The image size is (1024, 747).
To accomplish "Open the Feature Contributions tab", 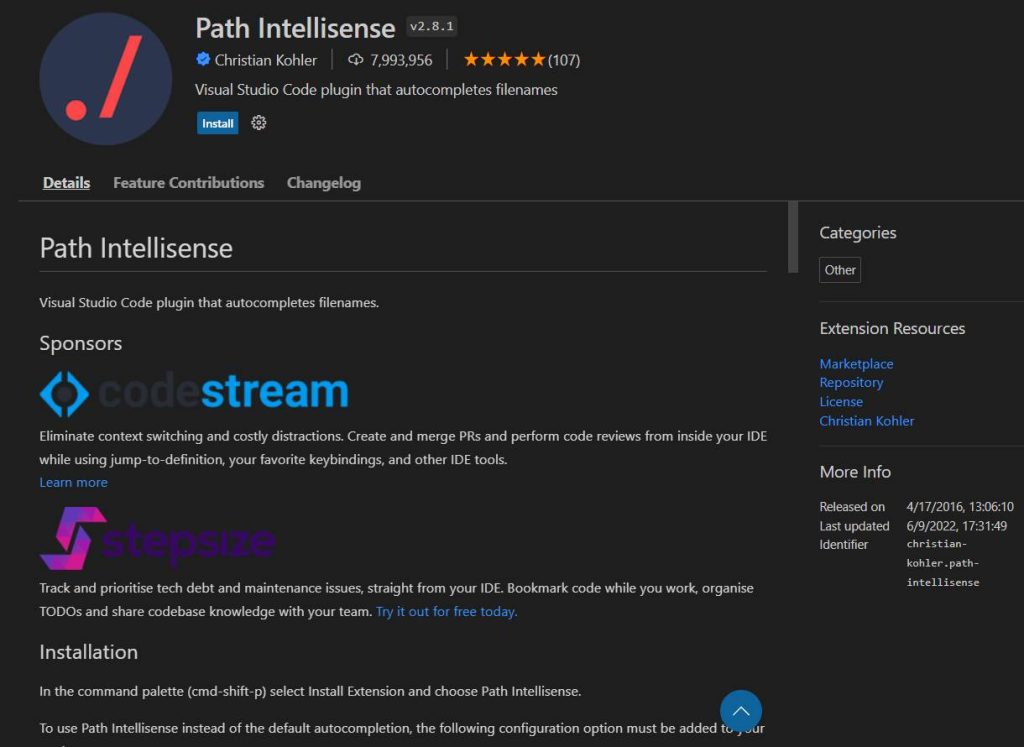I will (188, 183).
